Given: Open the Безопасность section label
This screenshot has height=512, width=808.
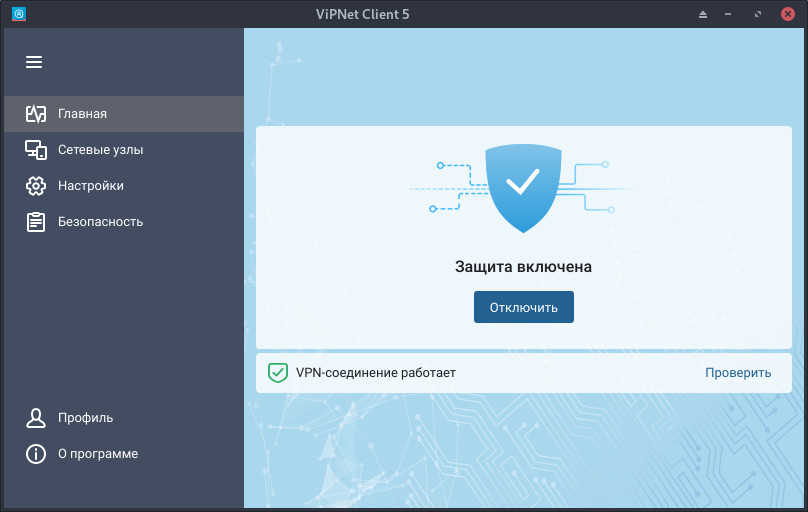Looking at the screenshot, I should pos(100,222).
